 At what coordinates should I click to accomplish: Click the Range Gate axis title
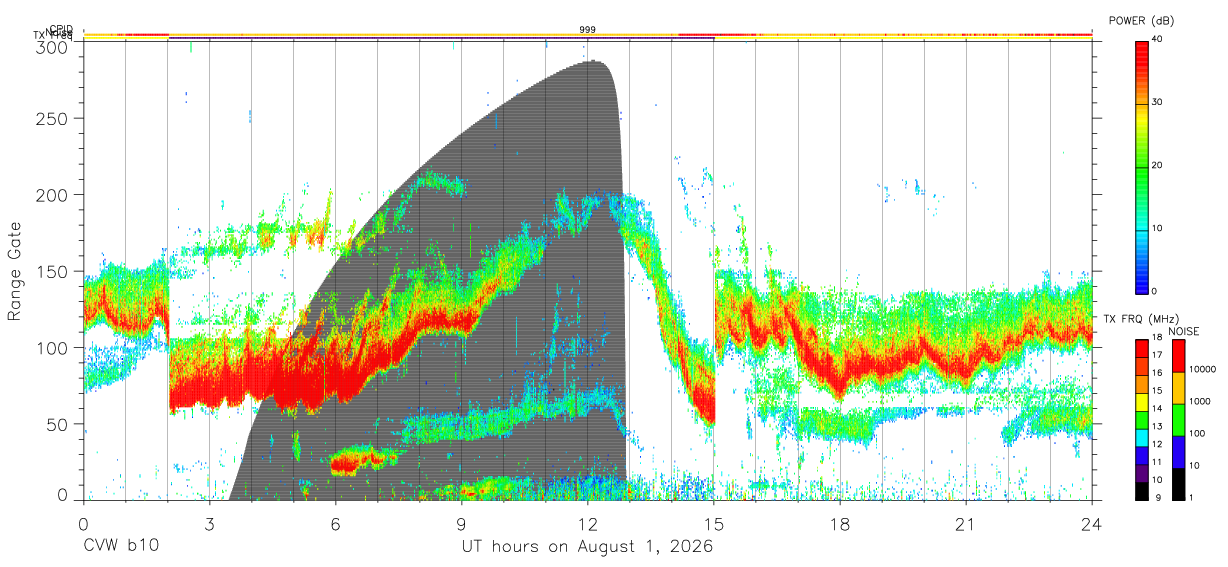[15, 271]
